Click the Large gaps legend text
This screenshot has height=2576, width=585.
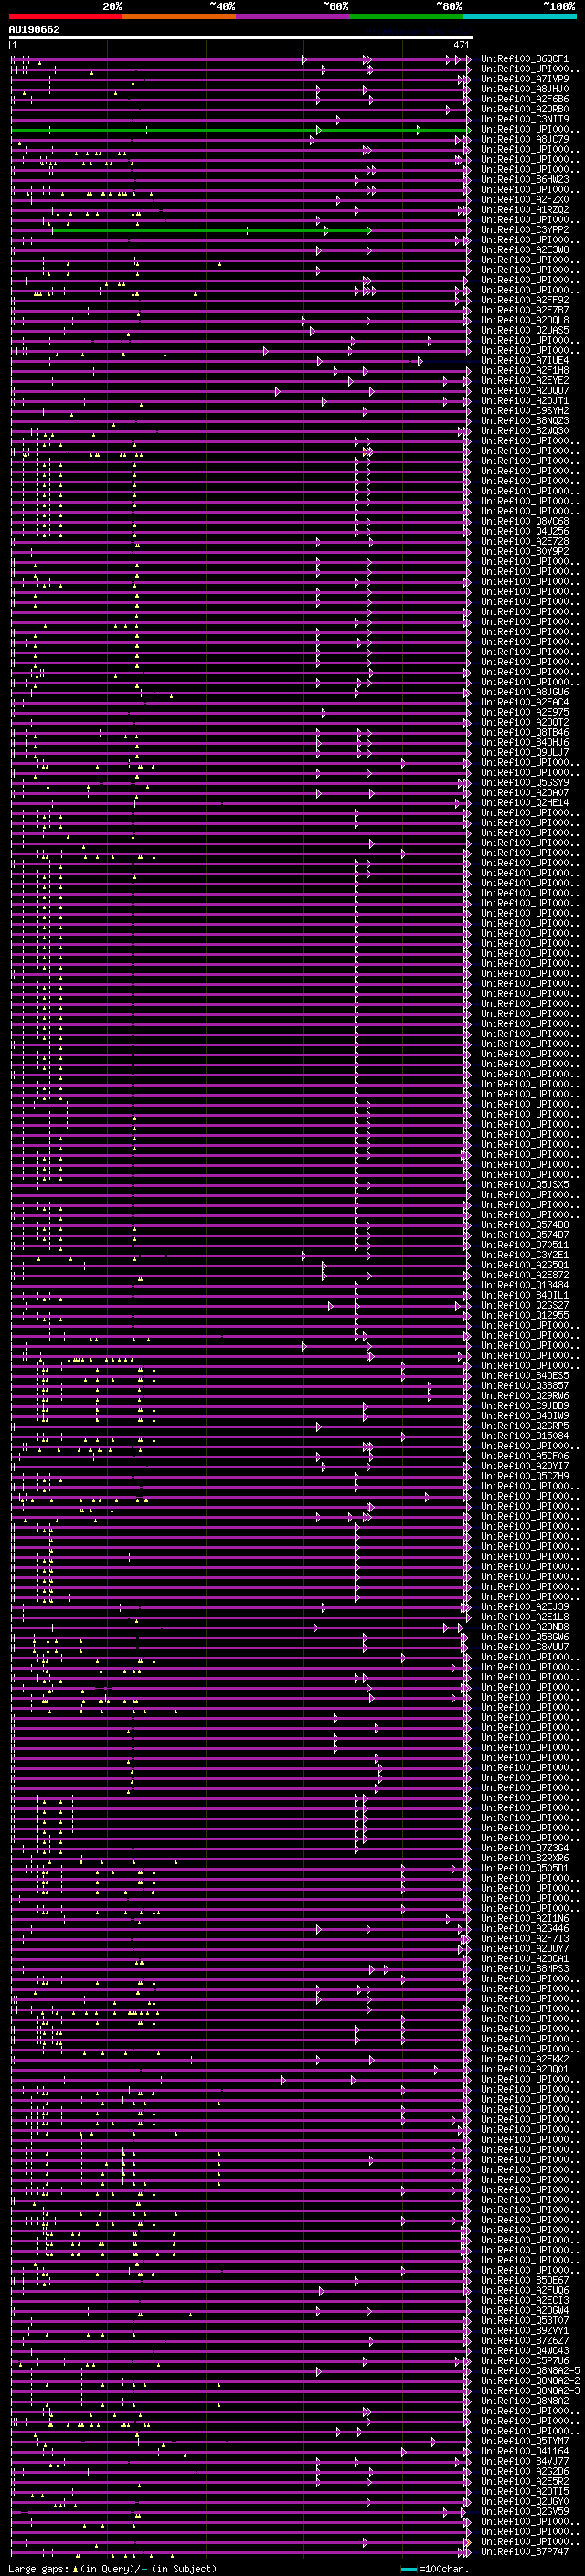tap(112, 2569)
